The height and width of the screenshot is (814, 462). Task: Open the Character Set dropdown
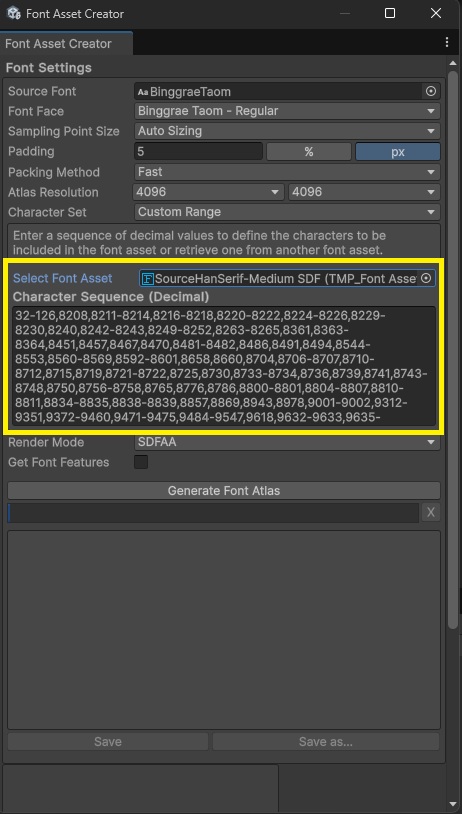(x=287, y=212)
